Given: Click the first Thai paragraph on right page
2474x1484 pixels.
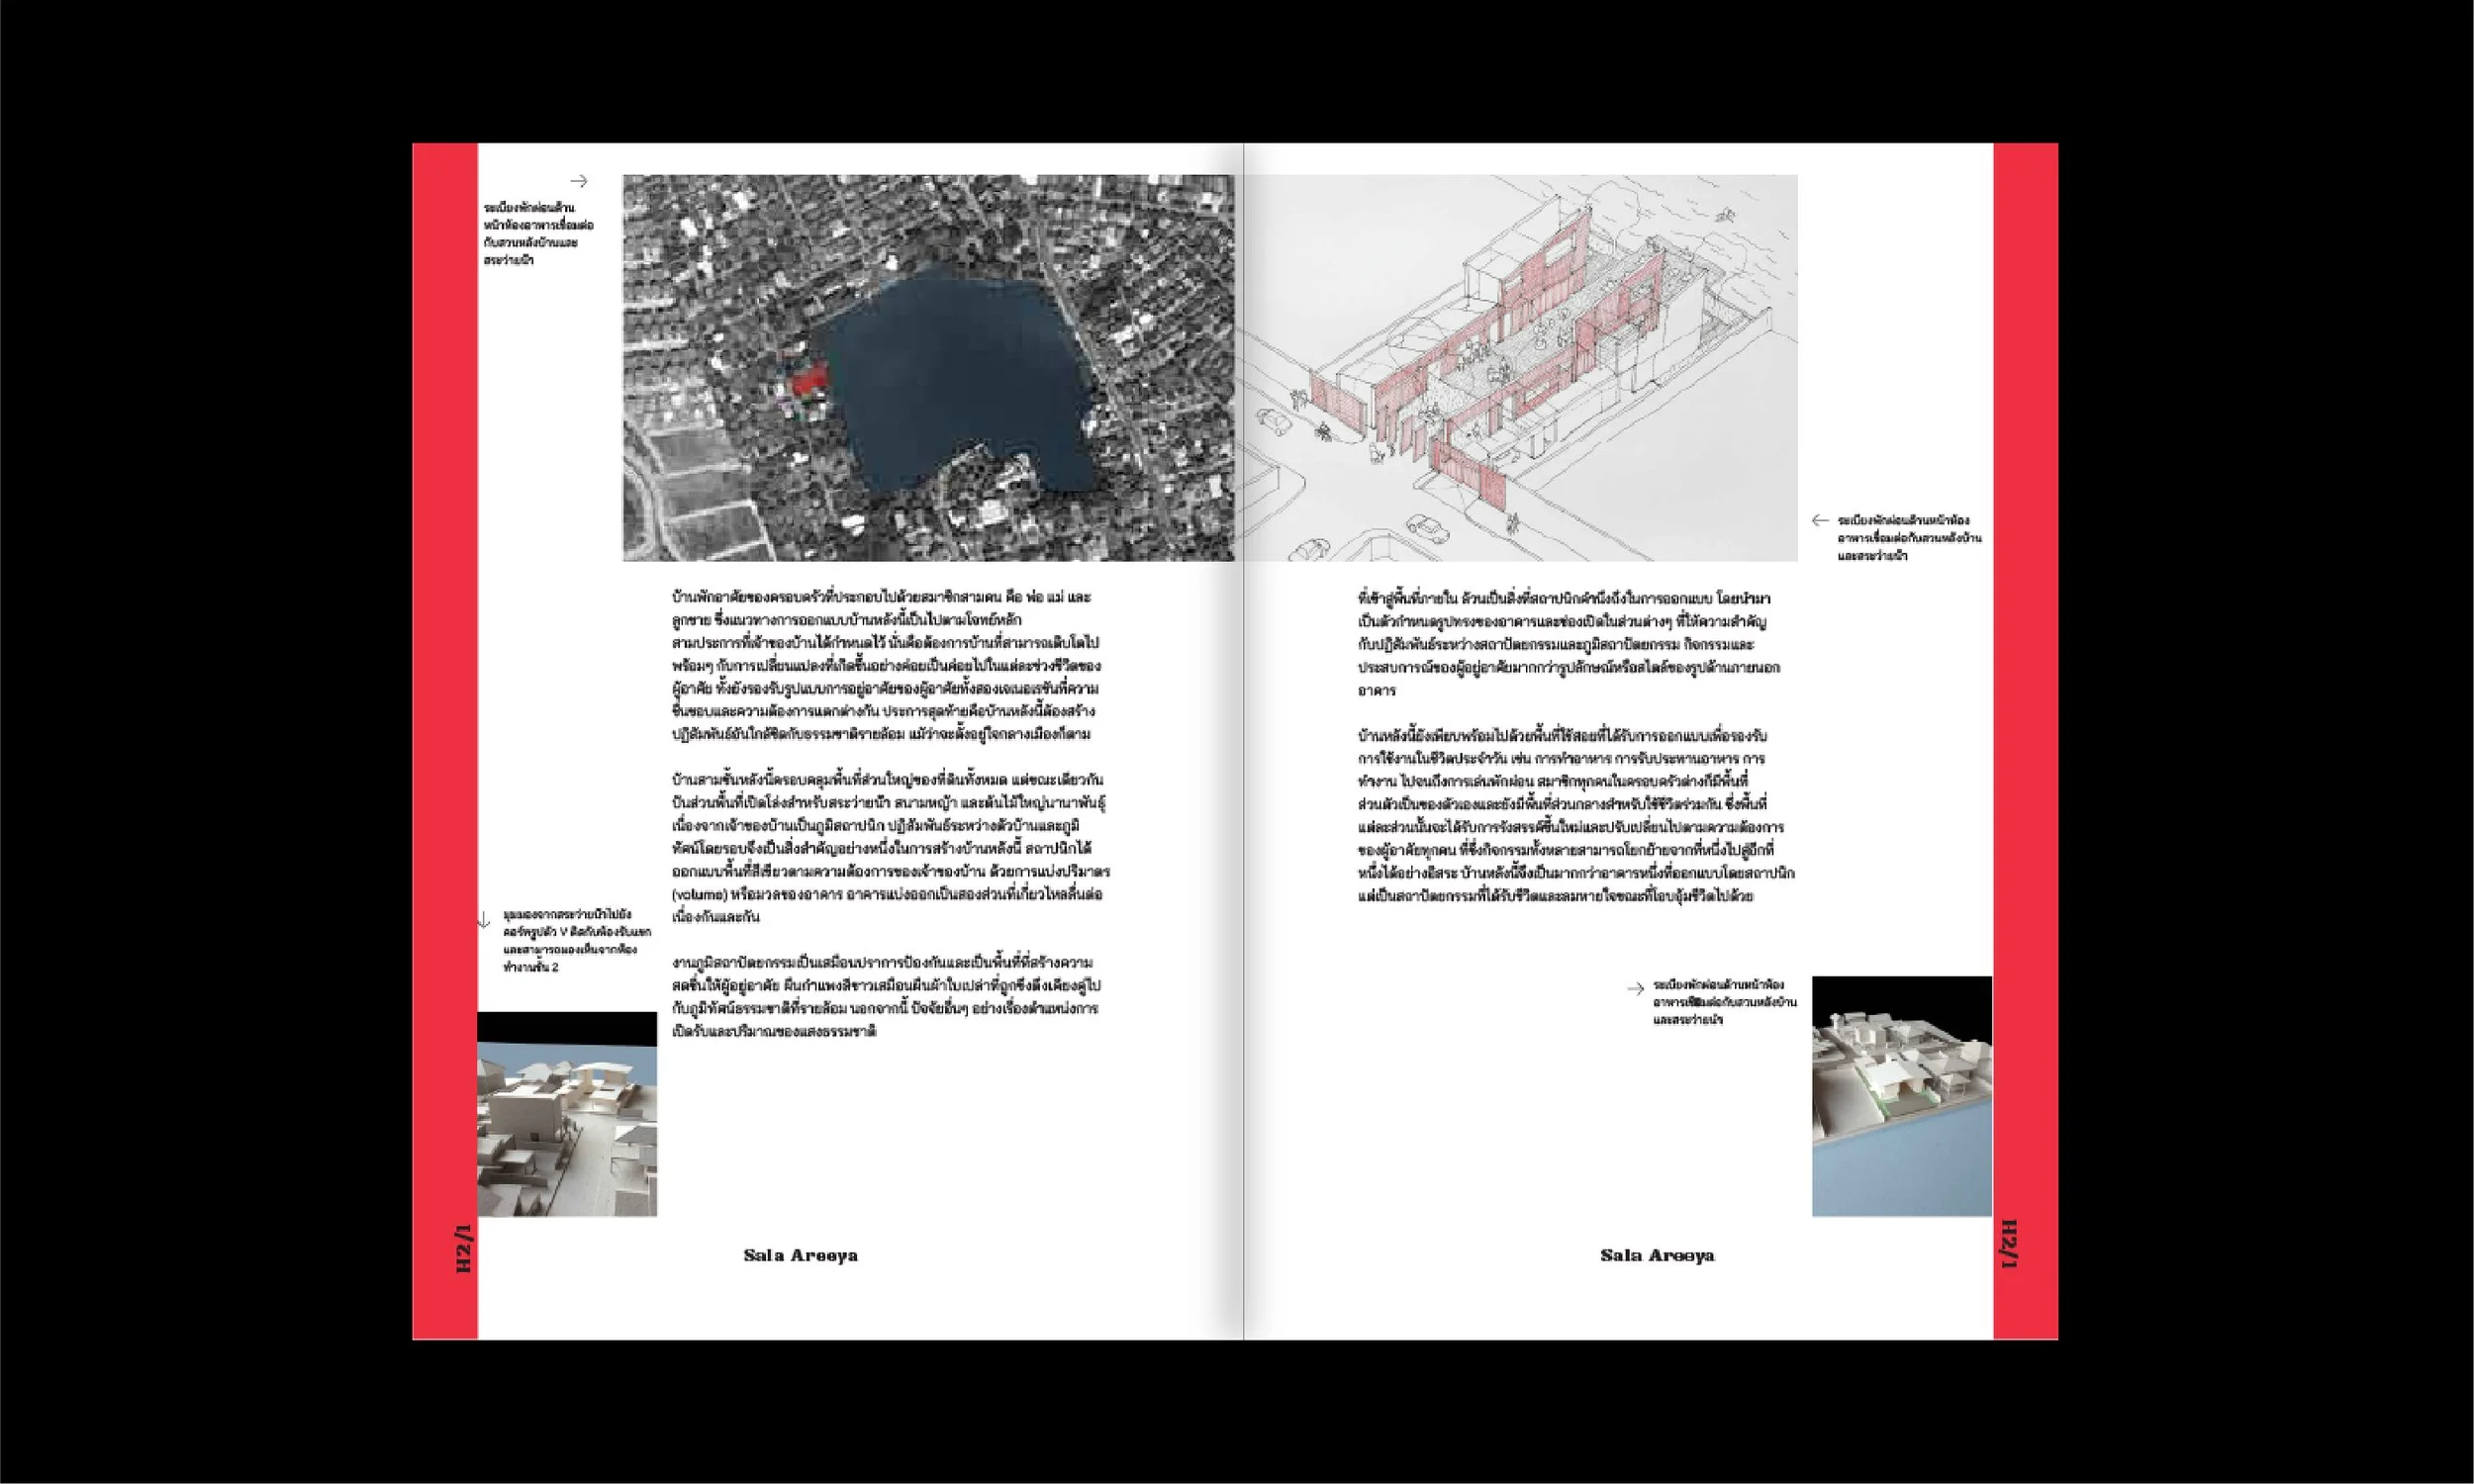Looking at the screenshot, I should pyautogui.click(x=1568, y=644).
